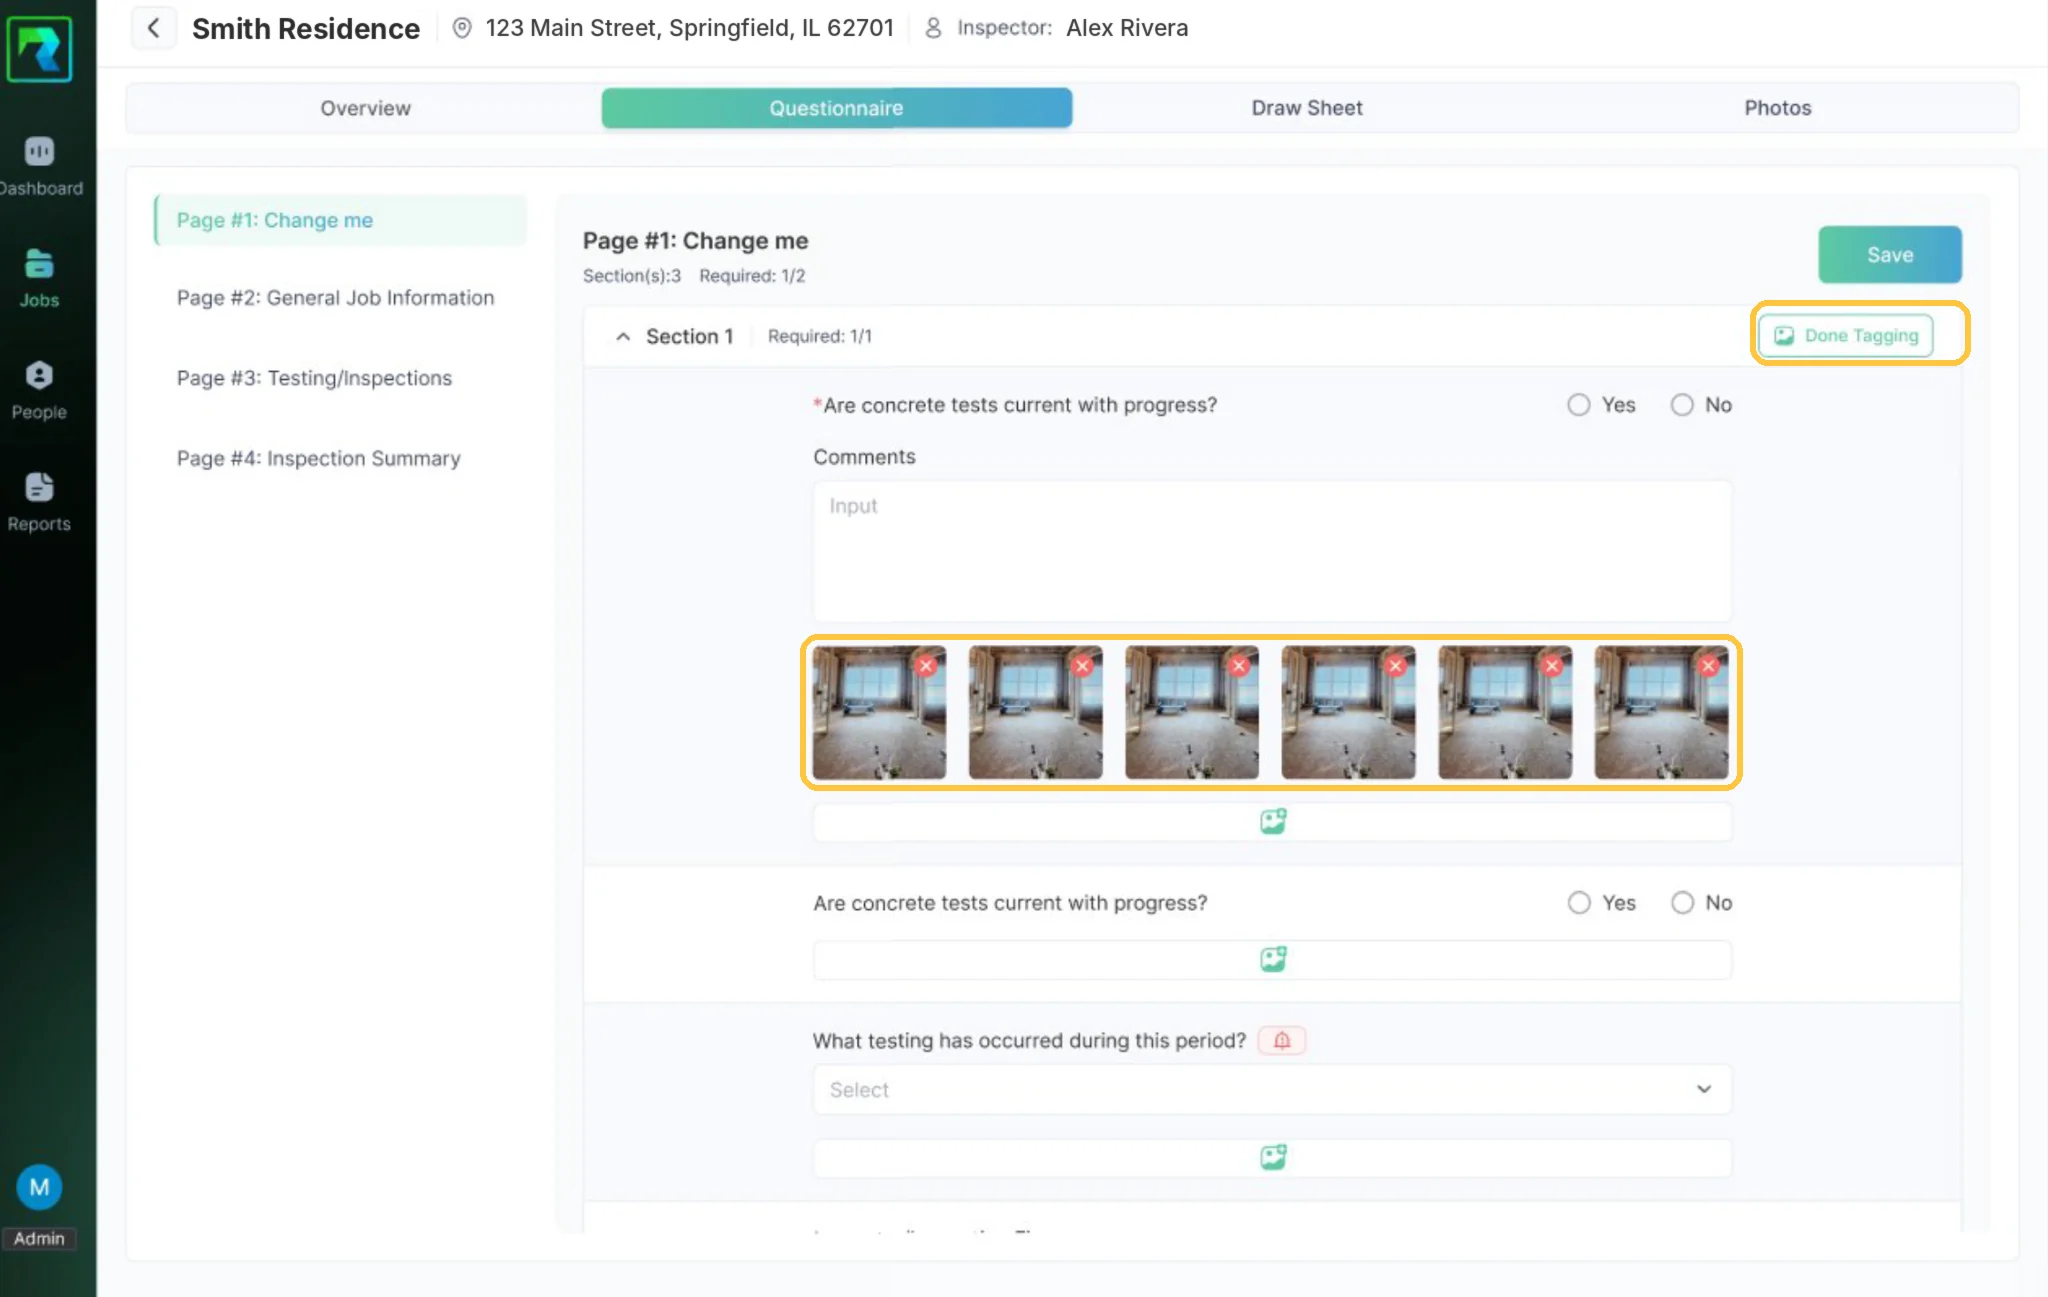Open the Dashboard sidebar icon

tap(39, 152)
